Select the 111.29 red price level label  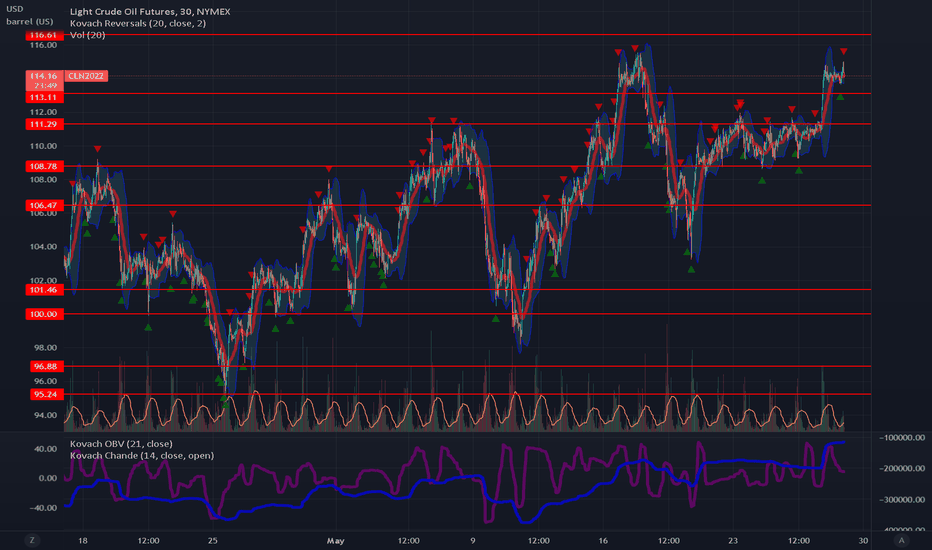[x=45, y=124]
